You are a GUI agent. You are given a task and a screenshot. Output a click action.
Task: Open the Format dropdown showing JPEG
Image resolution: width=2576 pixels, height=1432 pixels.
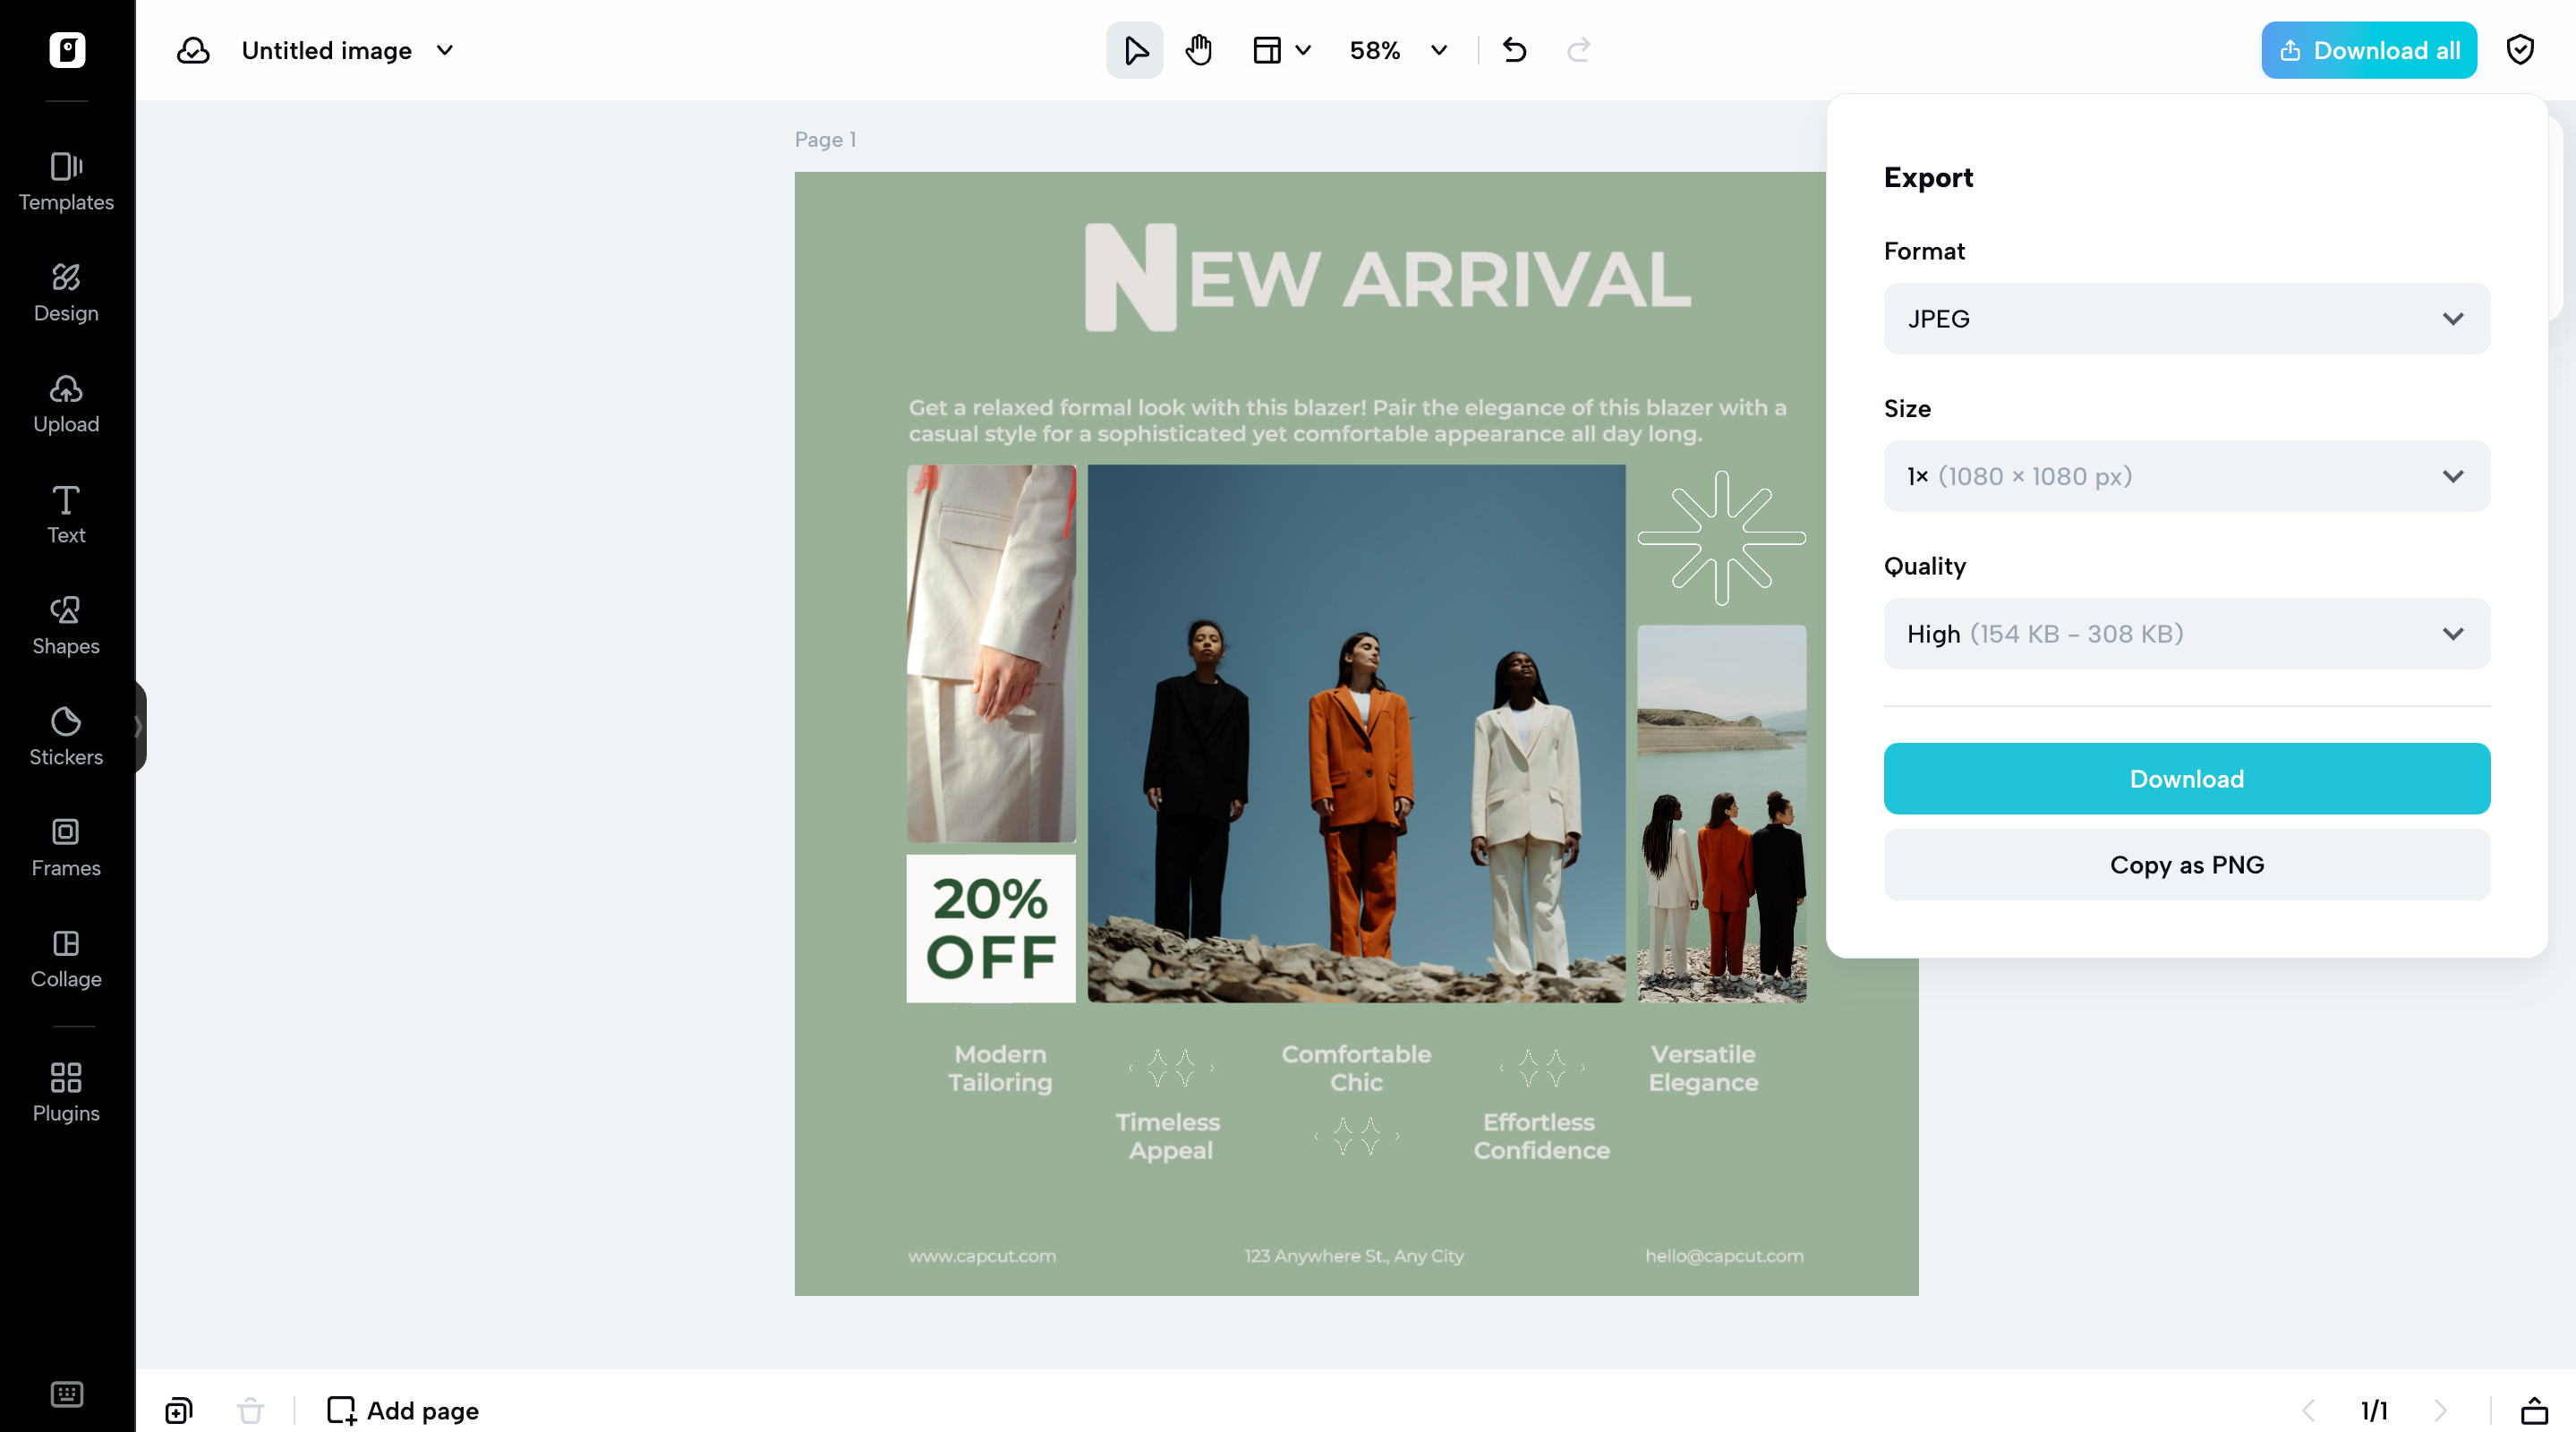(2186, 318)
